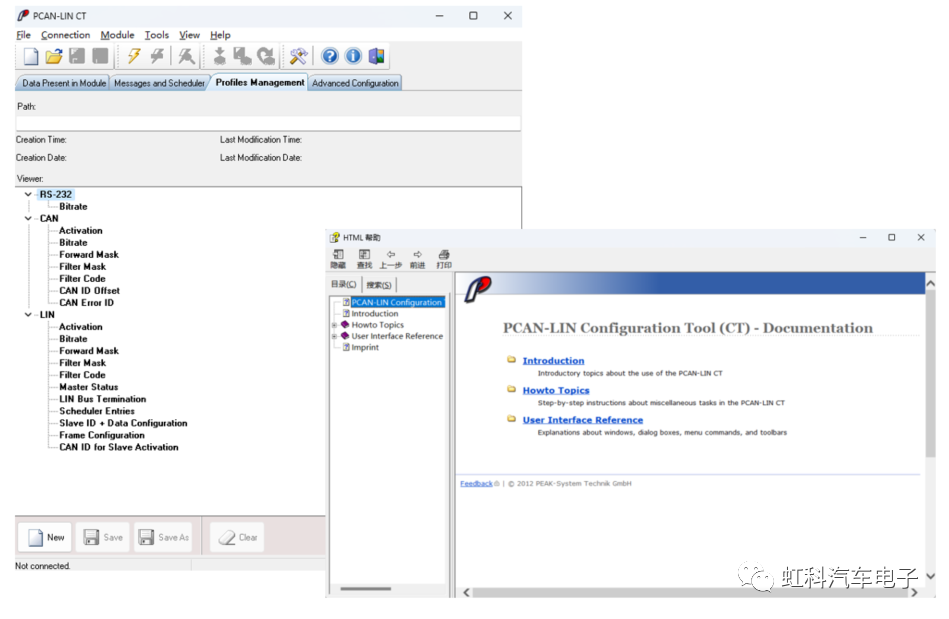949x619 pixels.
Task: Click the door-shaped Exit icon
Action: pos(376,56)
